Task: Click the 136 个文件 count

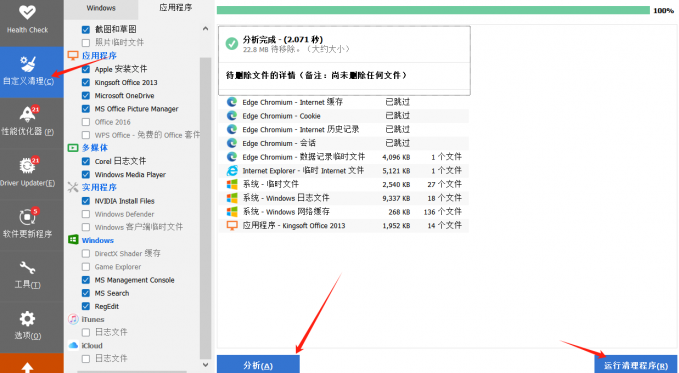Action: pyautogui.click(x=443, y=212)
